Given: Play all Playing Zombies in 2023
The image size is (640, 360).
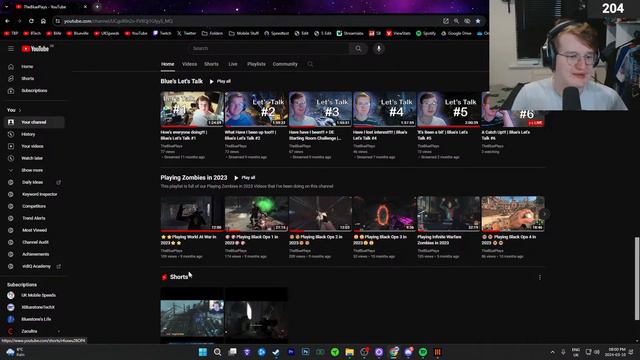Looking at the screenshot, I should coord(244,178).
